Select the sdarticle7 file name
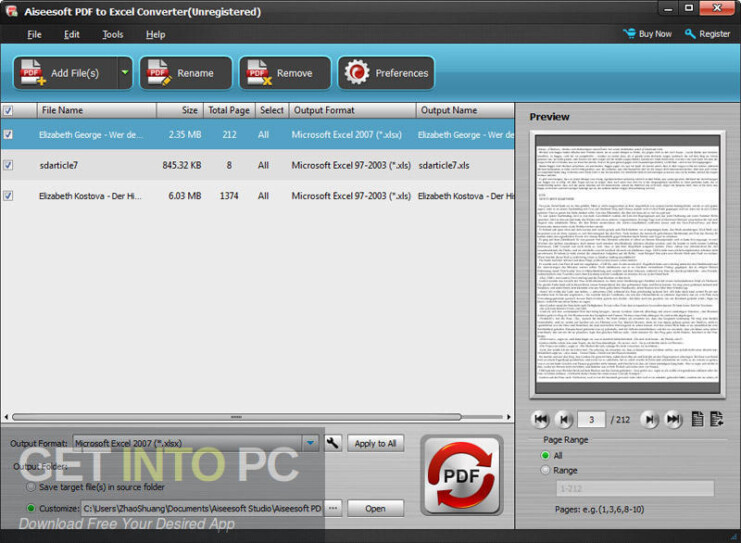 click(59, 165)
